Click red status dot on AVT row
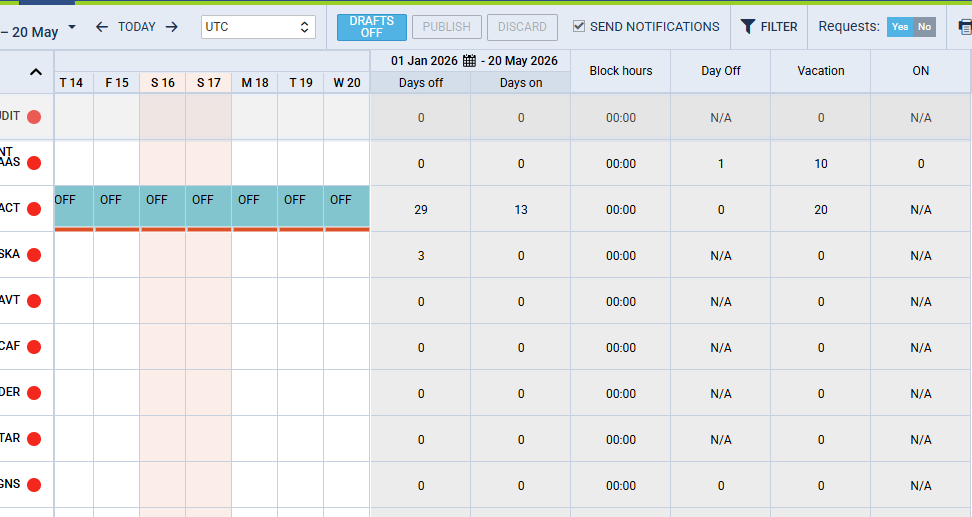 (34, 301)
